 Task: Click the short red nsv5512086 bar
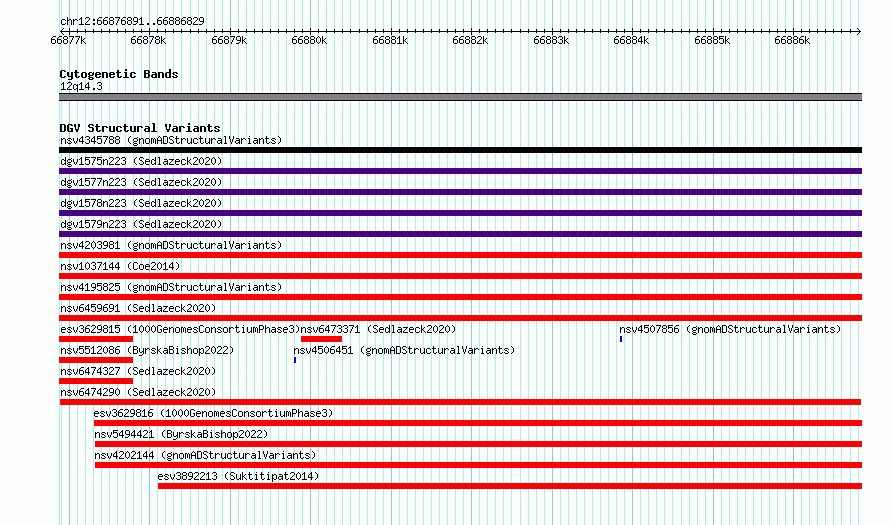pyautogui.click(x=96, y=360)
